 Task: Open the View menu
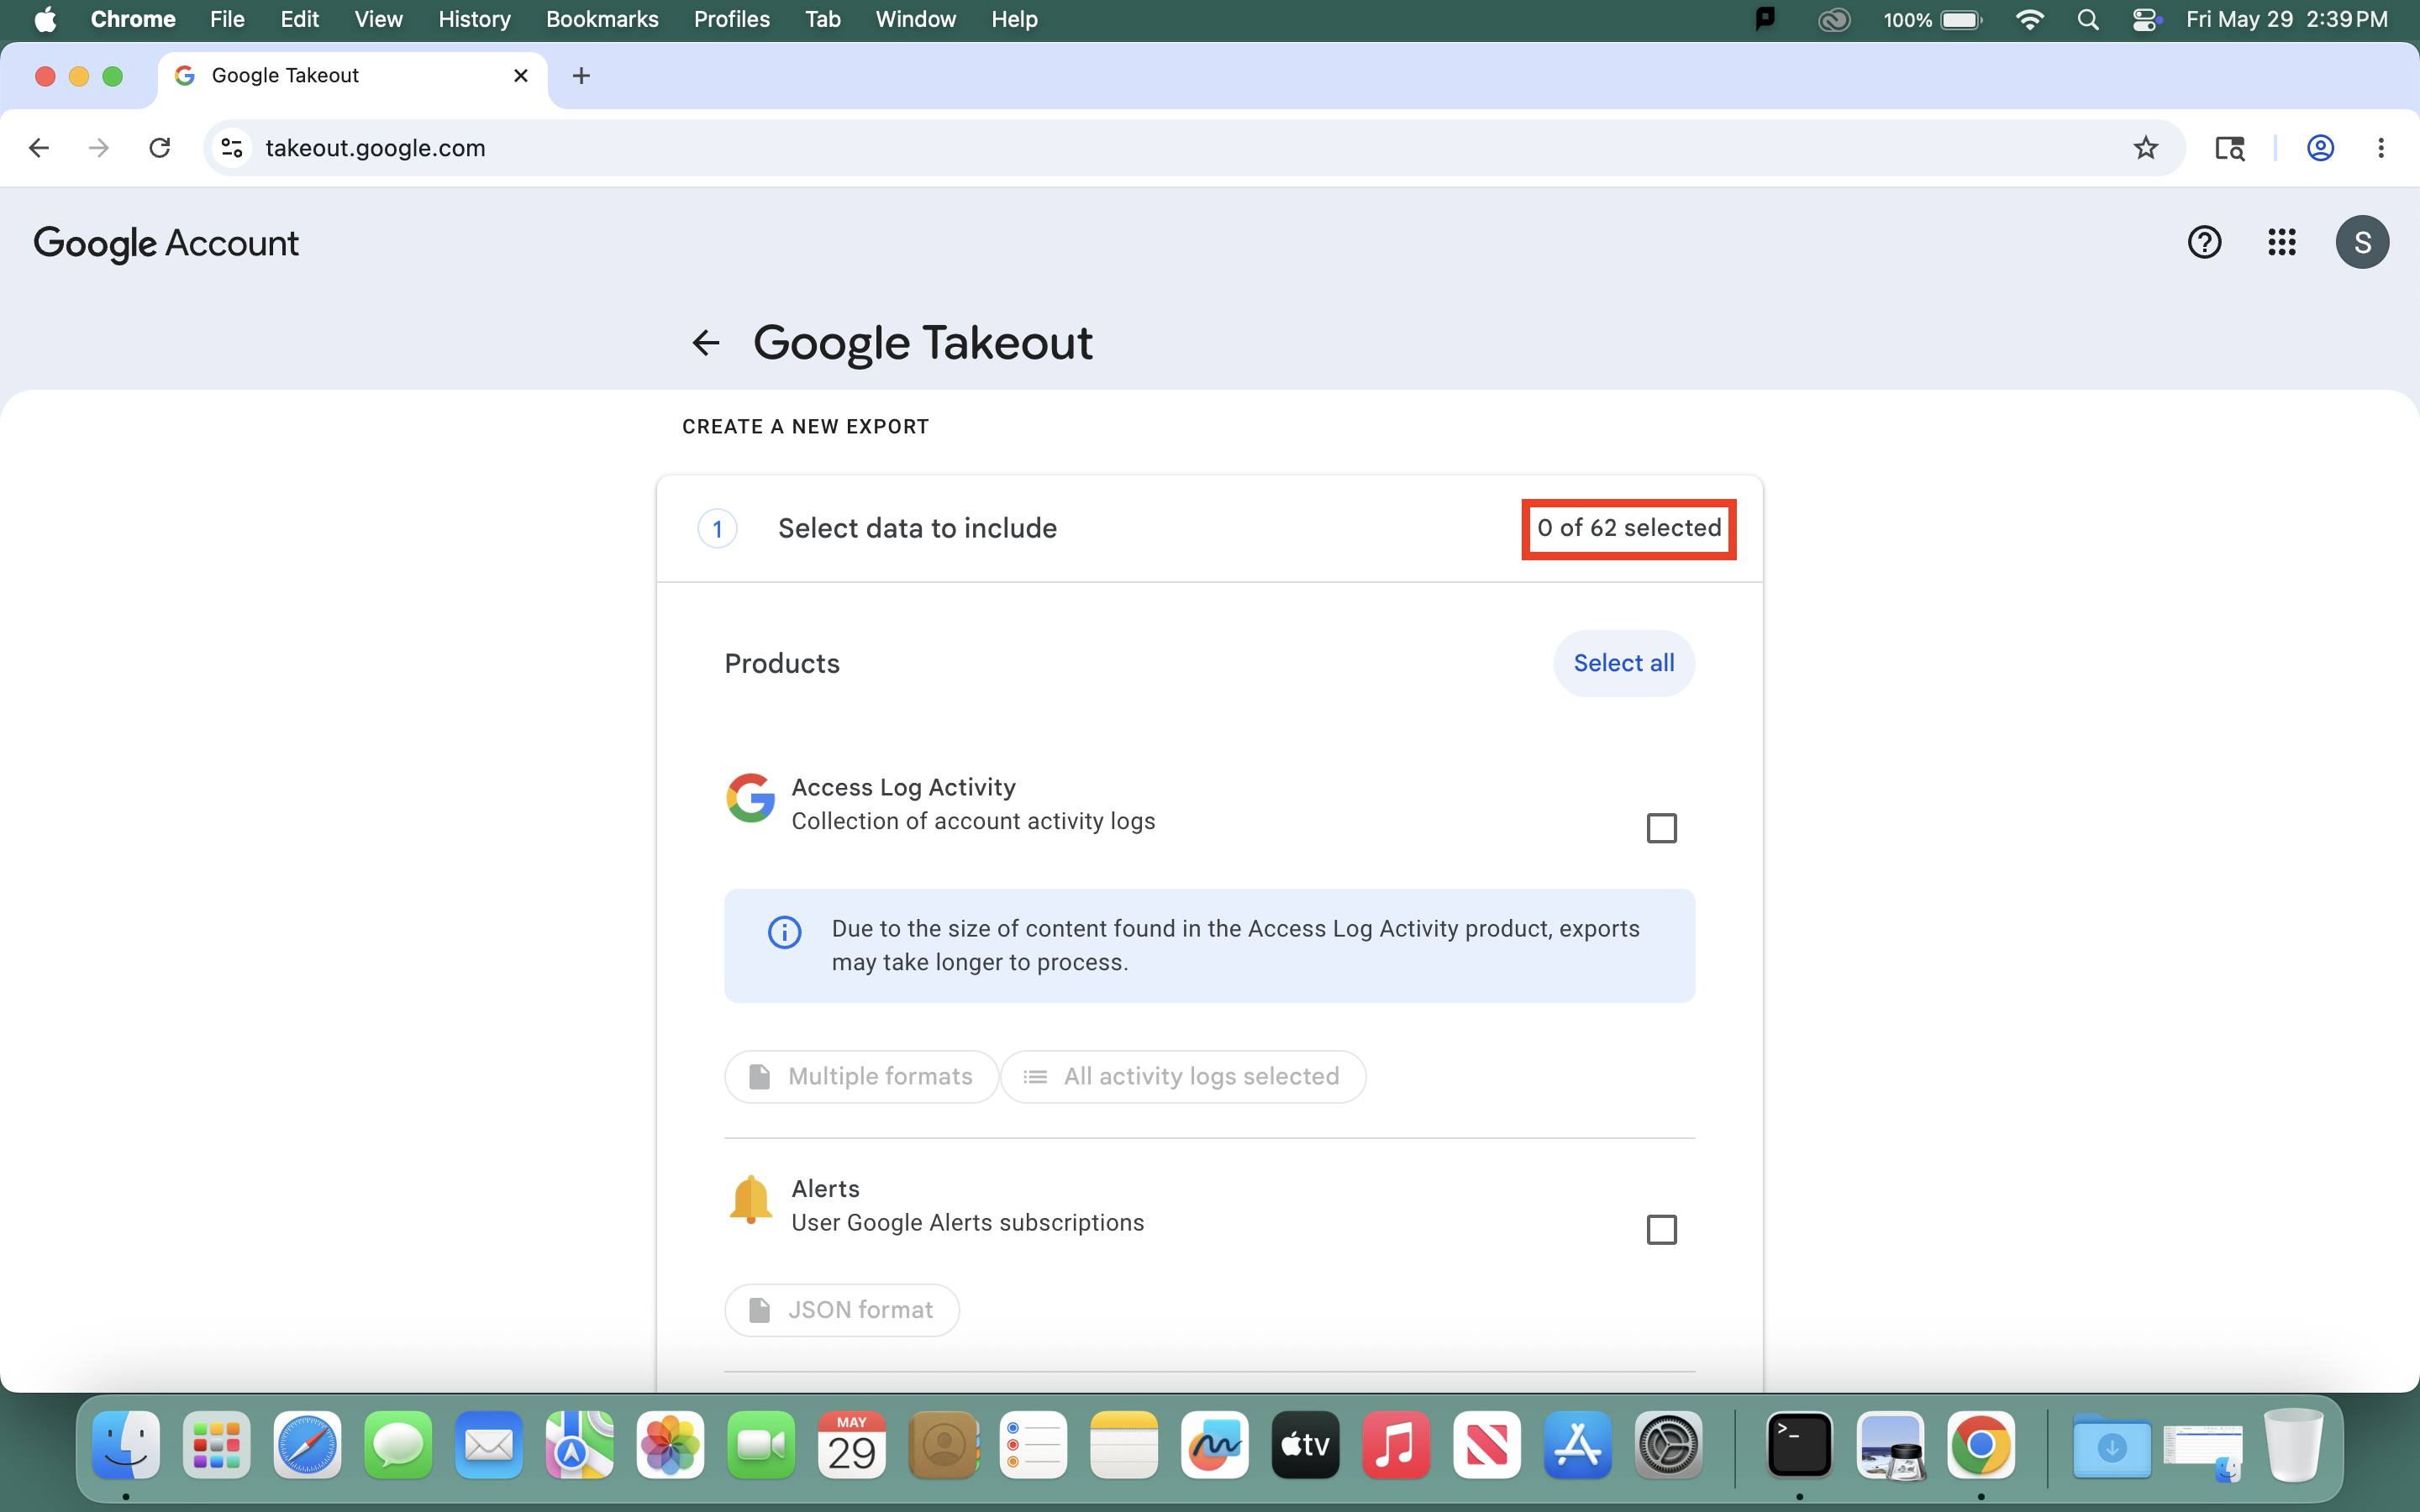click(378, 20)
